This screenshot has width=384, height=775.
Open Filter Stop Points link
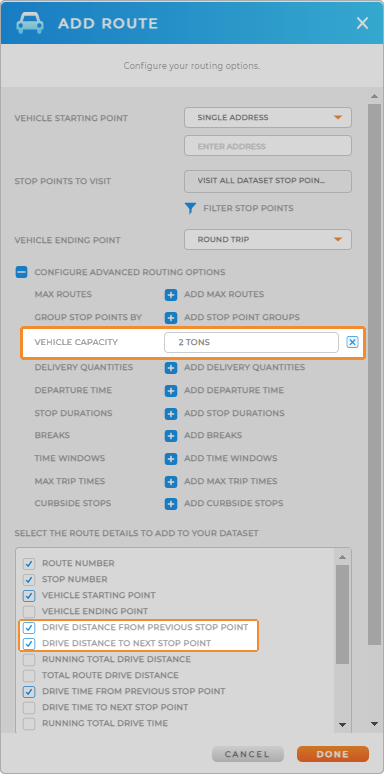[x=248, y=209]
